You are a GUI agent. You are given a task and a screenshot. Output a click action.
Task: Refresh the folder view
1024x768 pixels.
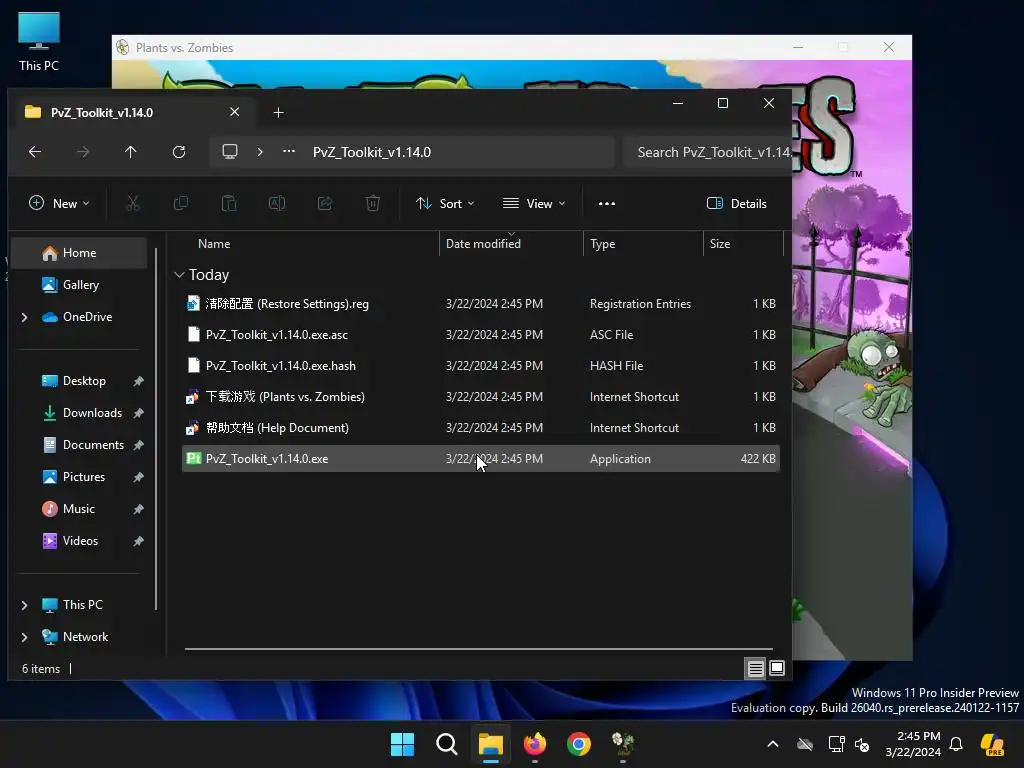(179, 152)
